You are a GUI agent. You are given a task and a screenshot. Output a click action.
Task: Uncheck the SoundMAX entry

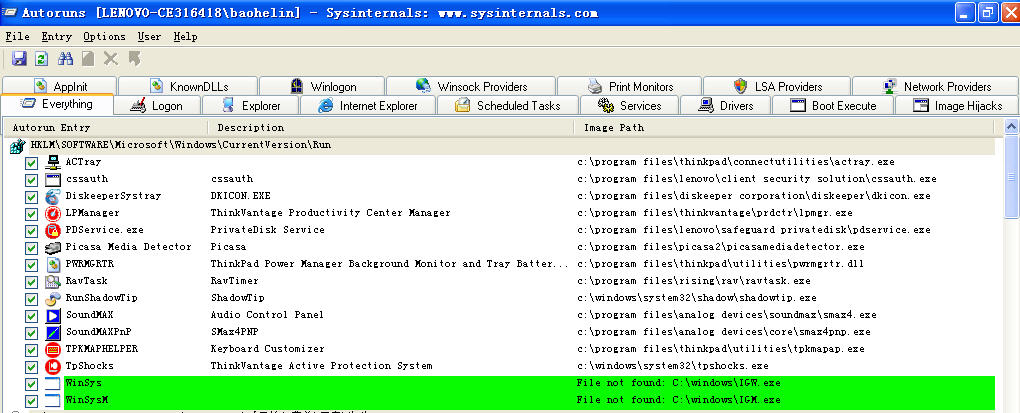tap(31, 316)
